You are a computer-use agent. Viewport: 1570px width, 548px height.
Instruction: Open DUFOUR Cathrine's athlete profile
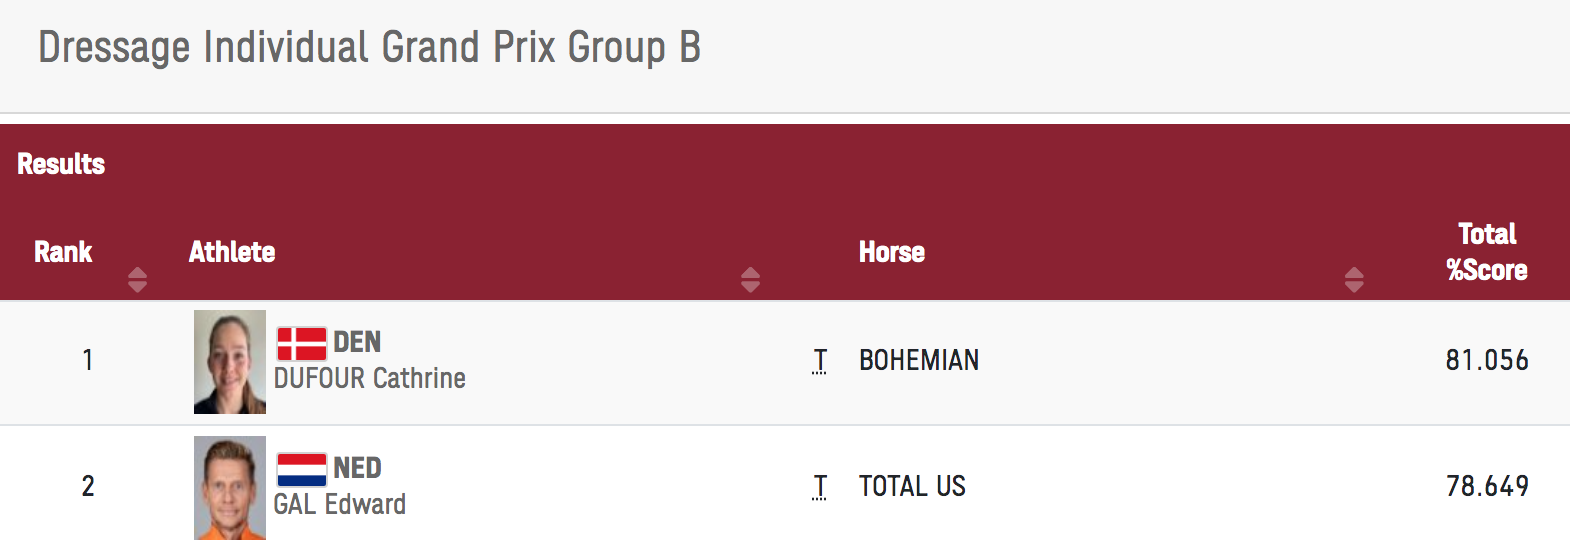[370, 379]
